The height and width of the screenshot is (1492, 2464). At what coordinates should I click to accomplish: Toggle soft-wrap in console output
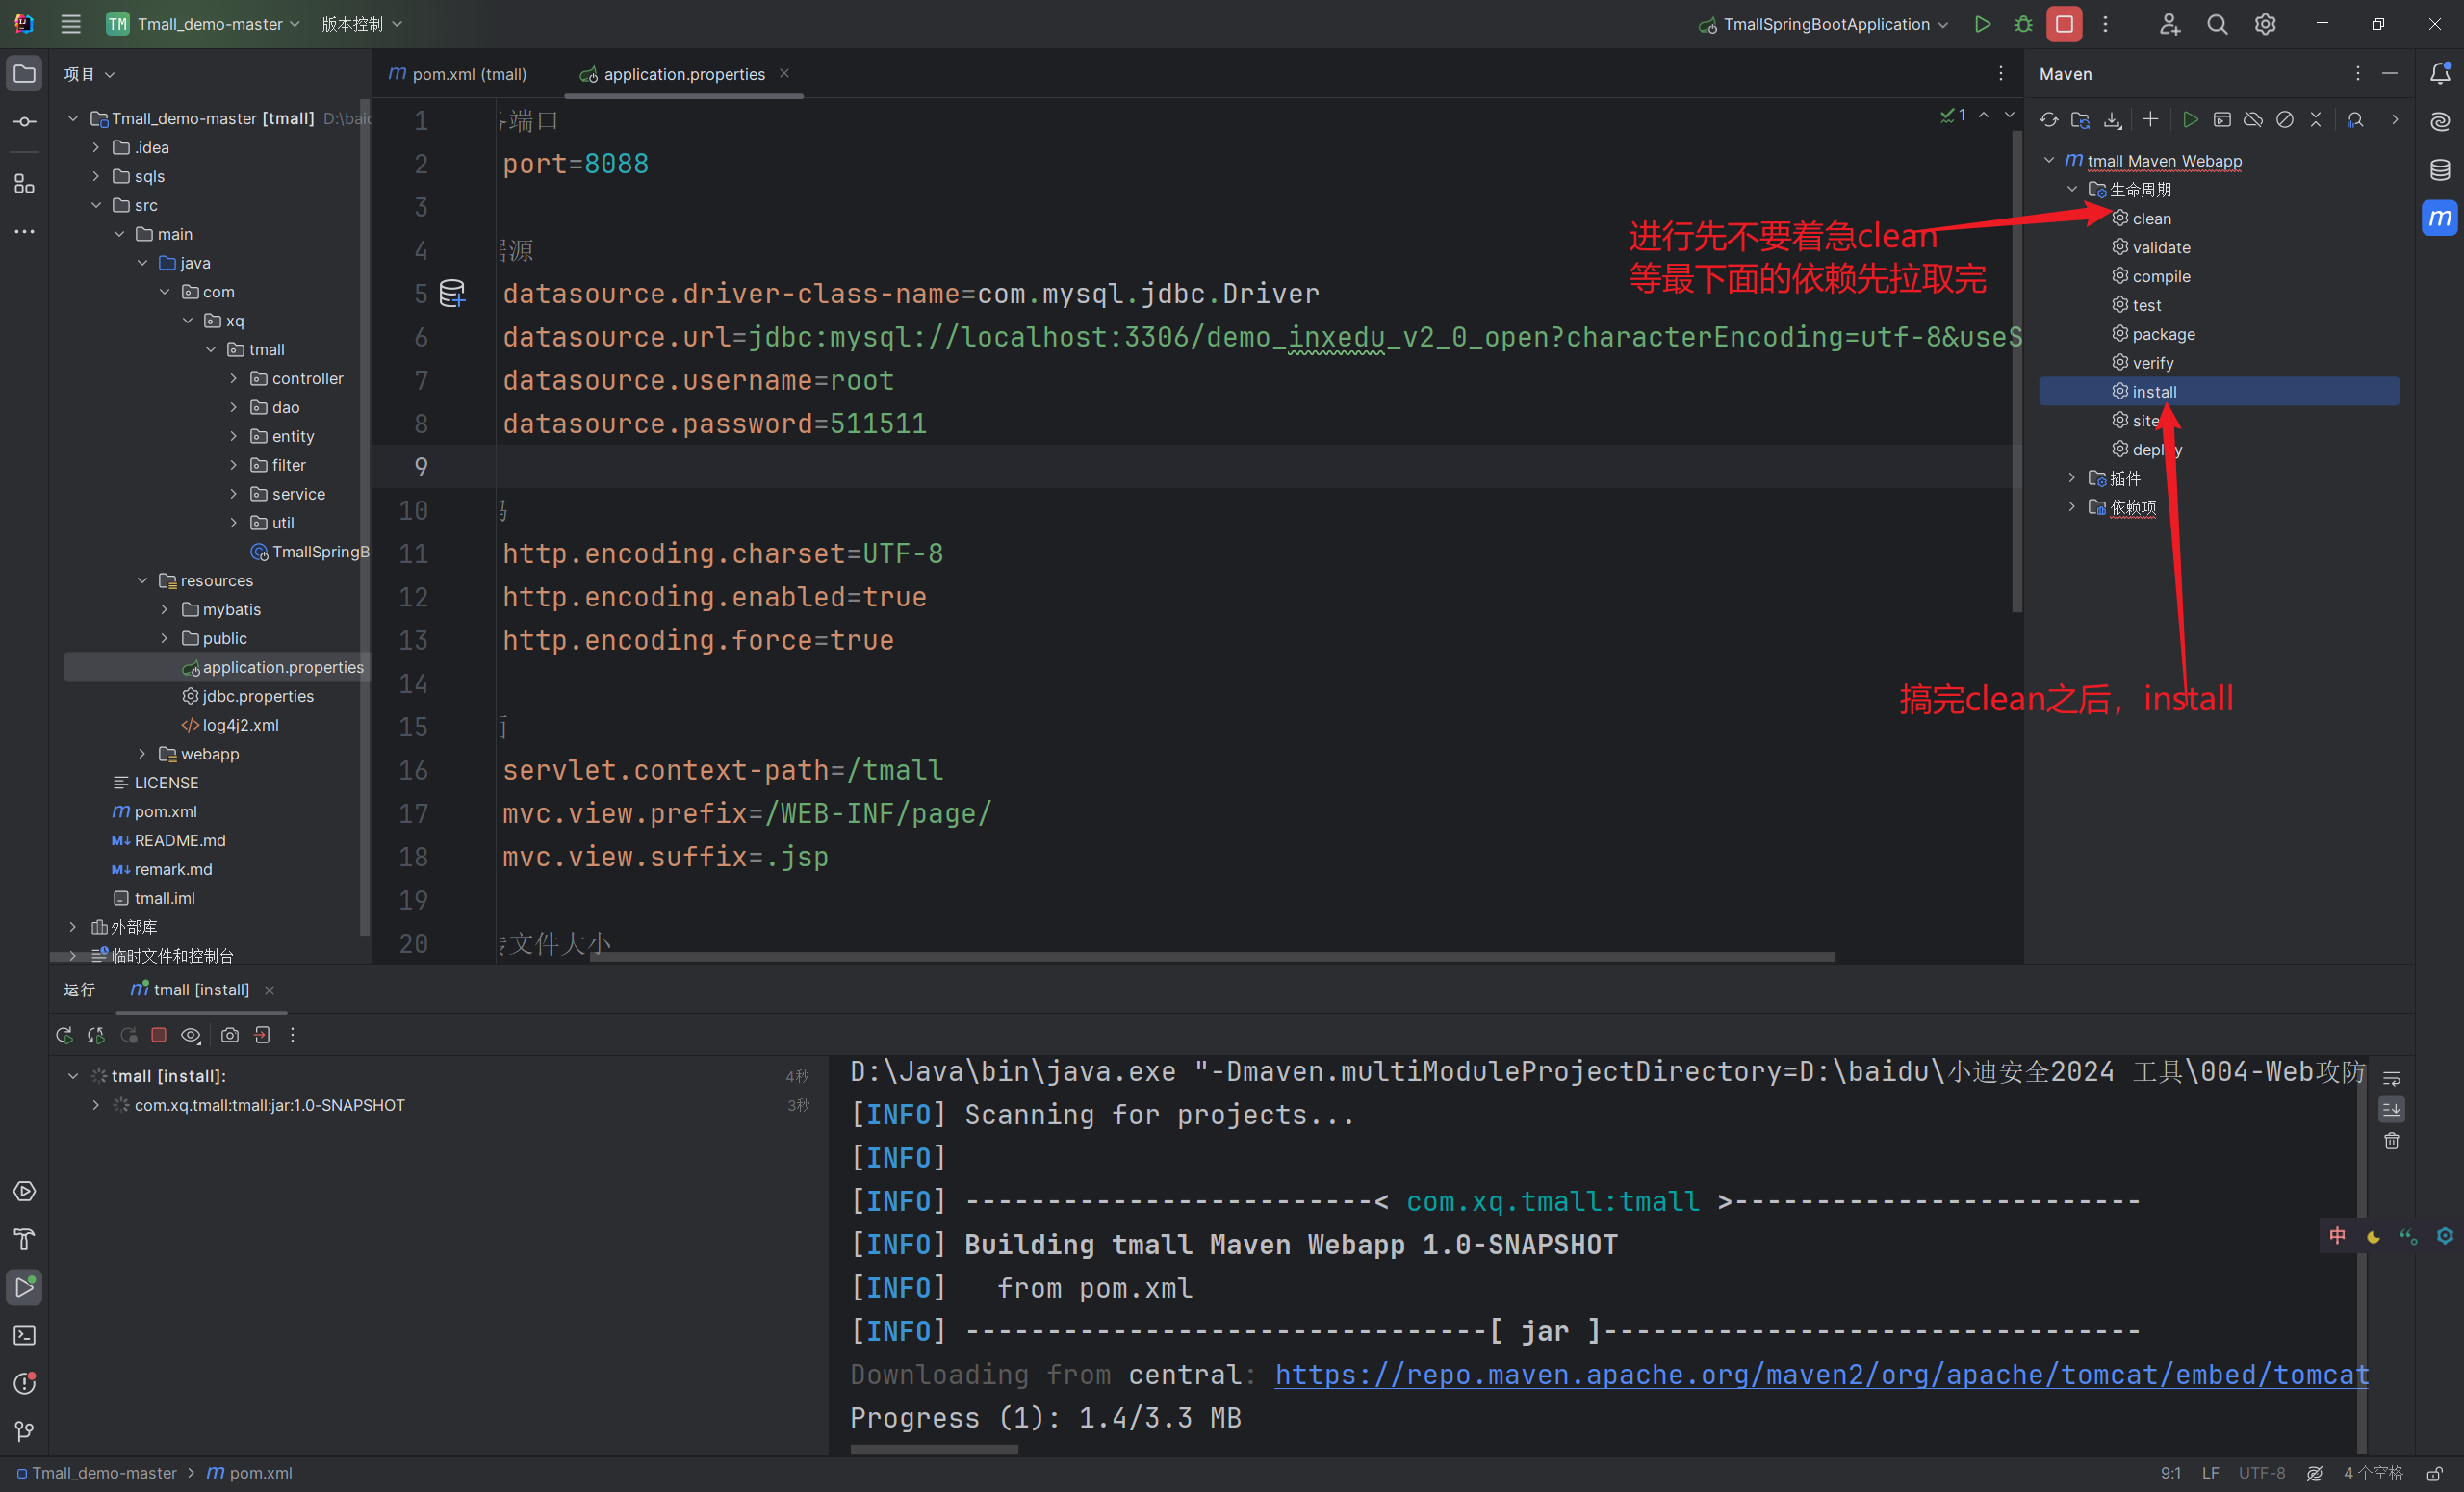coord(2391,1078)
